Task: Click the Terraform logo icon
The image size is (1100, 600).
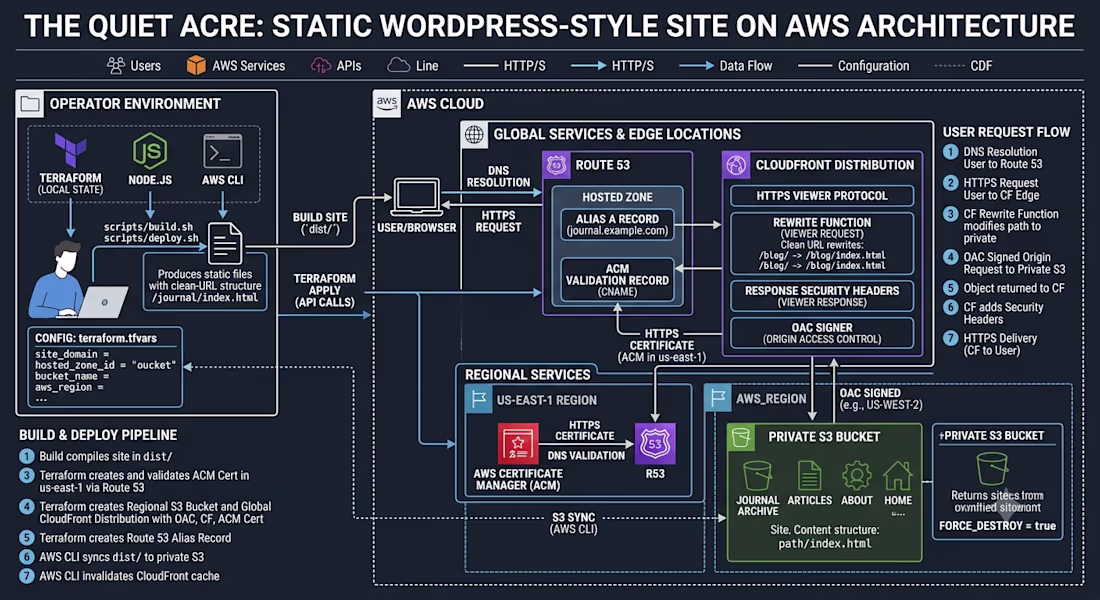Action: click(x=70, y=151)
